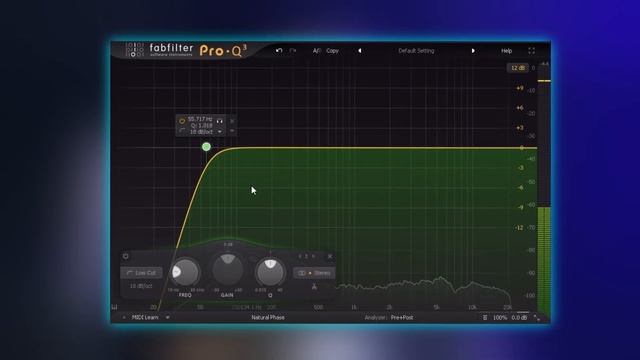Select the previous band with the left arrow

point(300,256)
